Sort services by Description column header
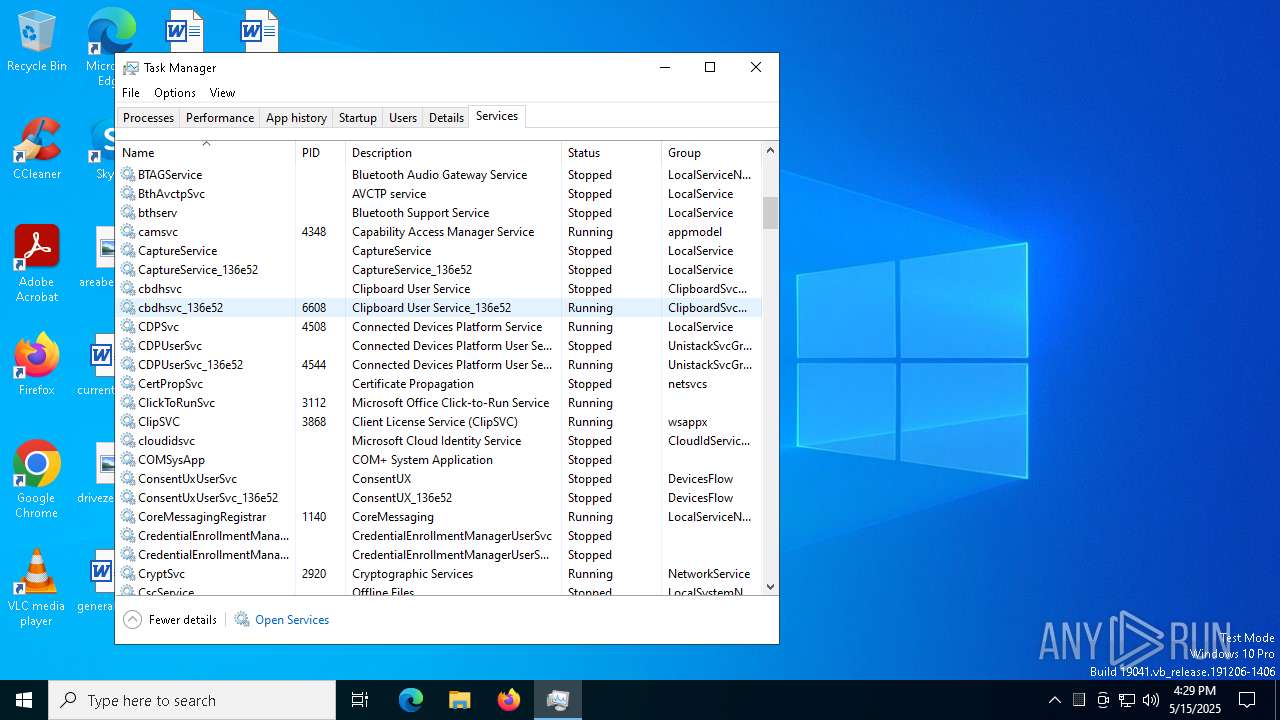 (x=453, y=152)
